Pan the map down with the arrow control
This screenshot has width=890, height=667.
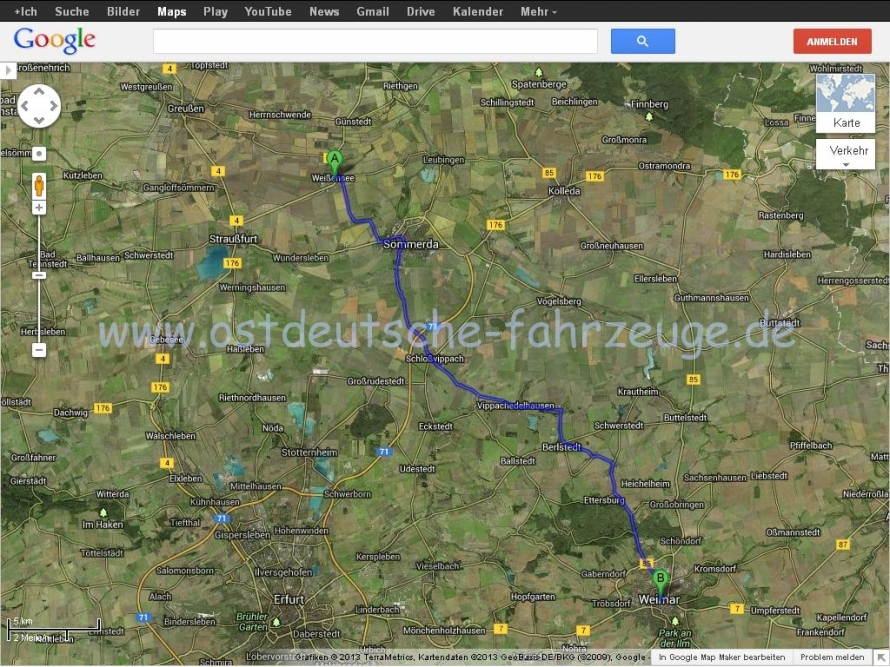(x=39, y=120)
